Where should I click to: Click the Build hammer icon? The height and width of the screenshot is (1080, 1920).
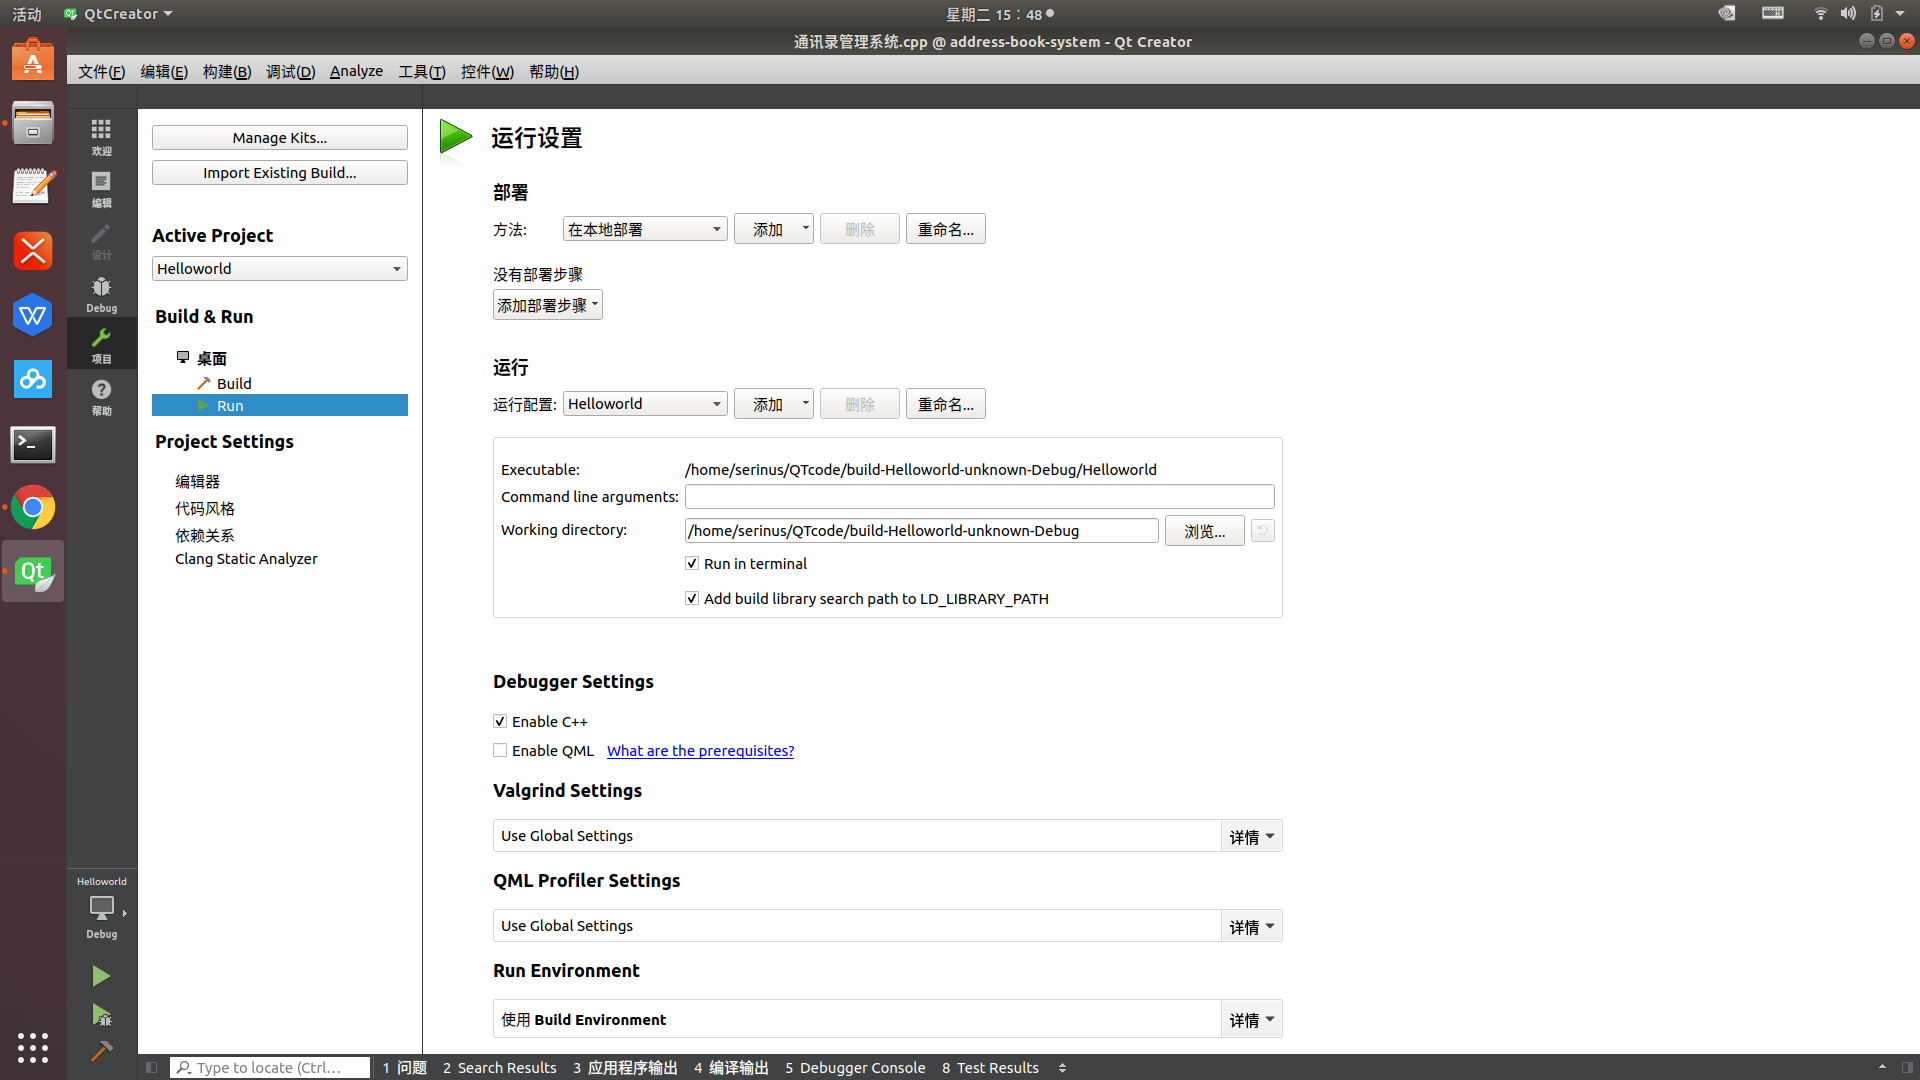coord(101,1051)
